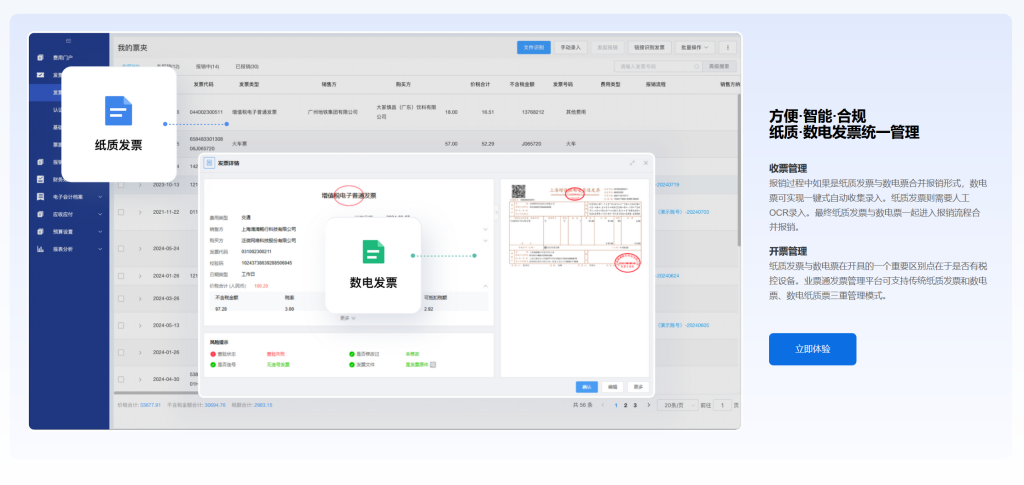This screenshot has width=1024, height=485.
Task: Click the blue 文件识别 button
Action: tap(533, 47)
